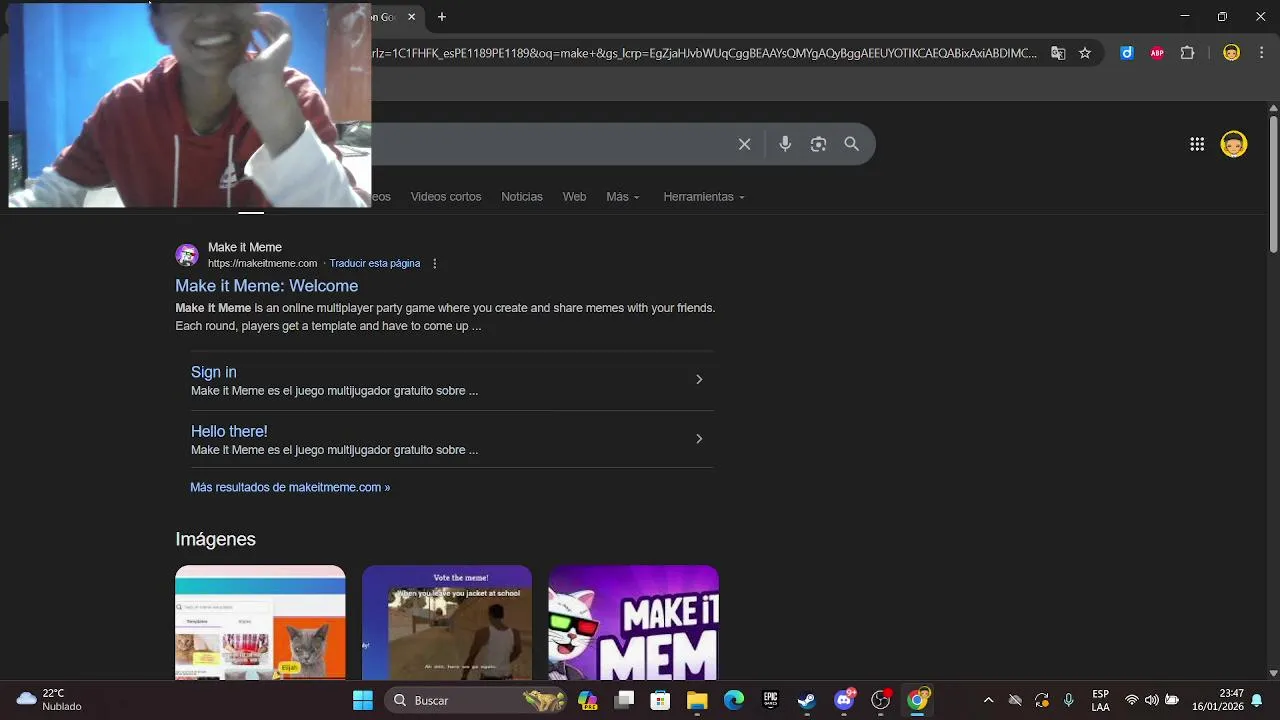Open Steam from the taskbar
This screenshot has width=1280, height=720.
click(x=807, y=700)
